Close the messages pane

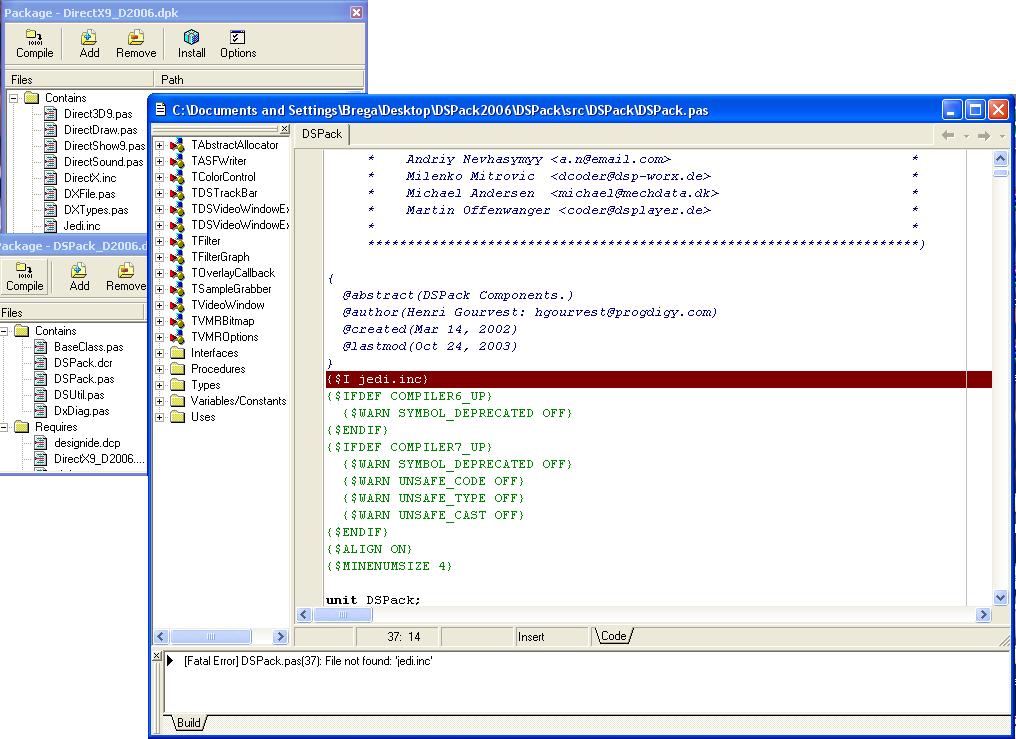click(157, 655)
